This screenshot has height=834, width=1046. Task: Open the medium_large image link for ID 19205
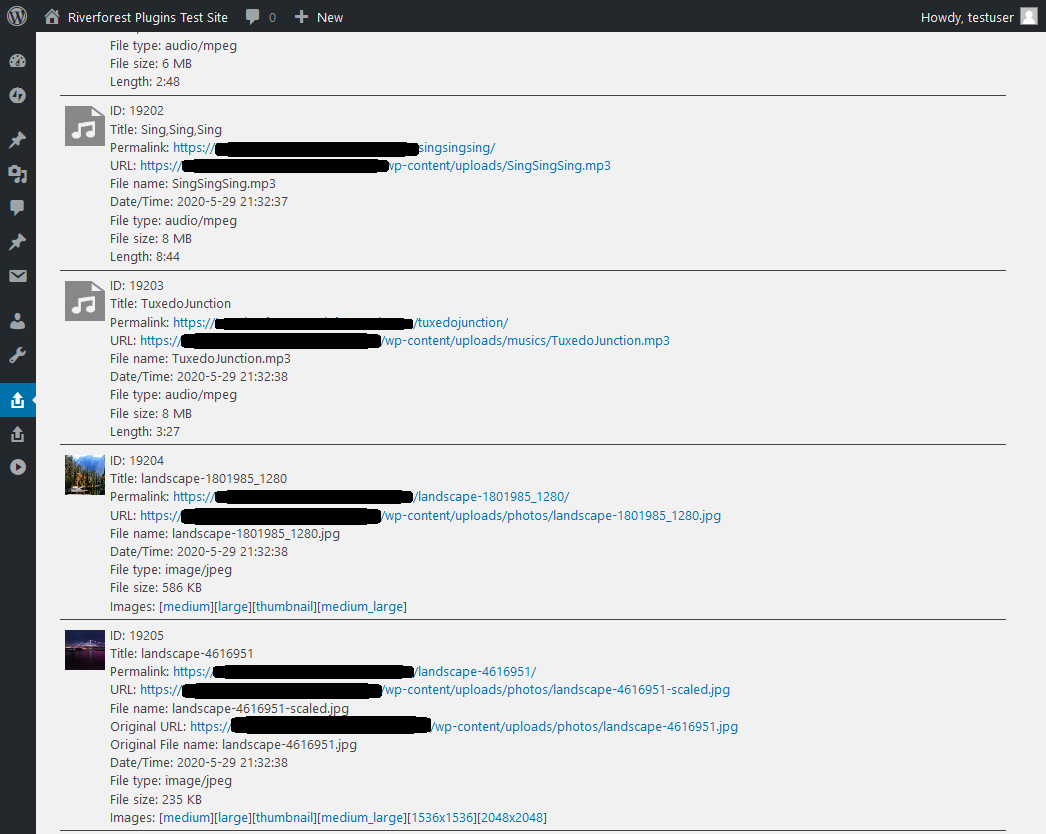[x=362, y=817]
